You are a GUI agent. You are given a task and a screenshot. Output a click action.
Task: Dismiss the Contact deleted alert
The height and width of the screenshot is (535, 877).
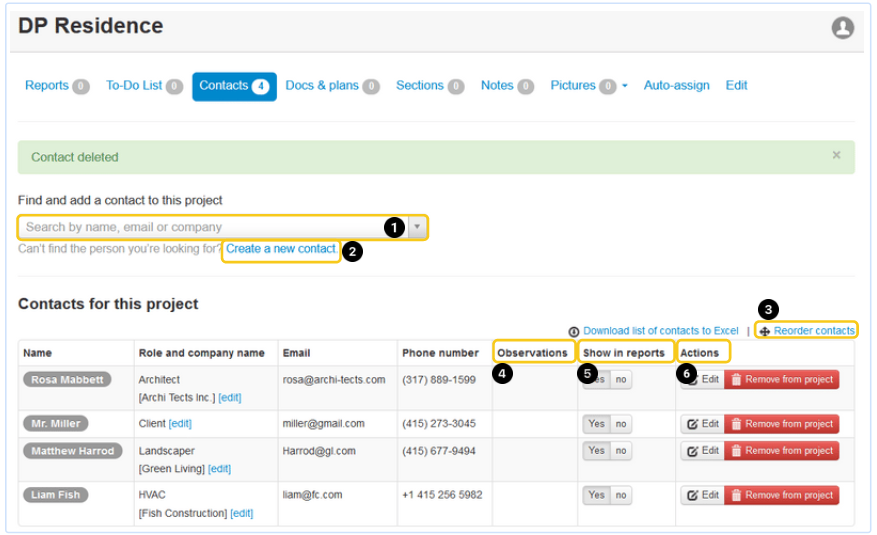836,155
